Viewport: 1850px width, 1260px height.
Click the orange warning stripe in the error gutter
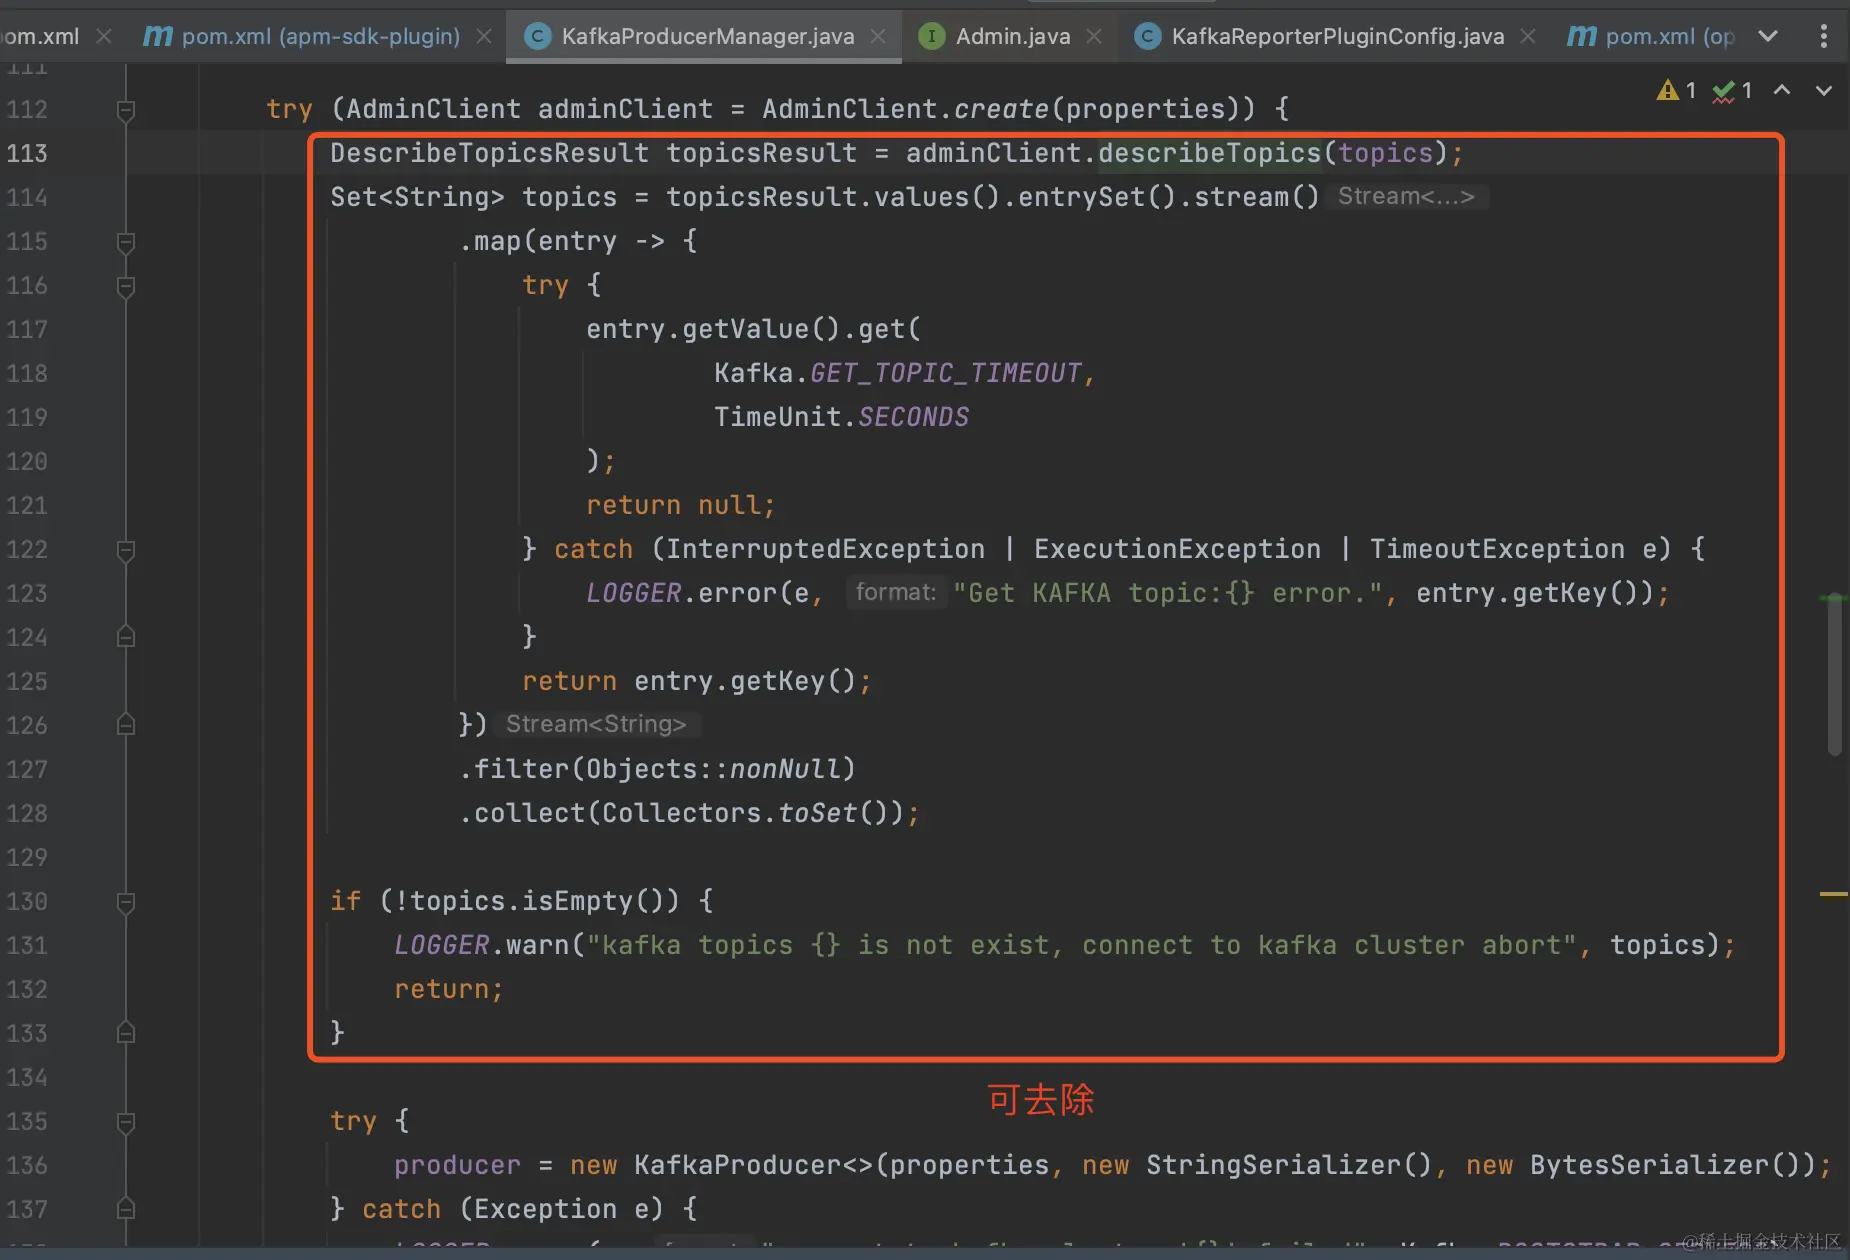tap(1833, 893)
